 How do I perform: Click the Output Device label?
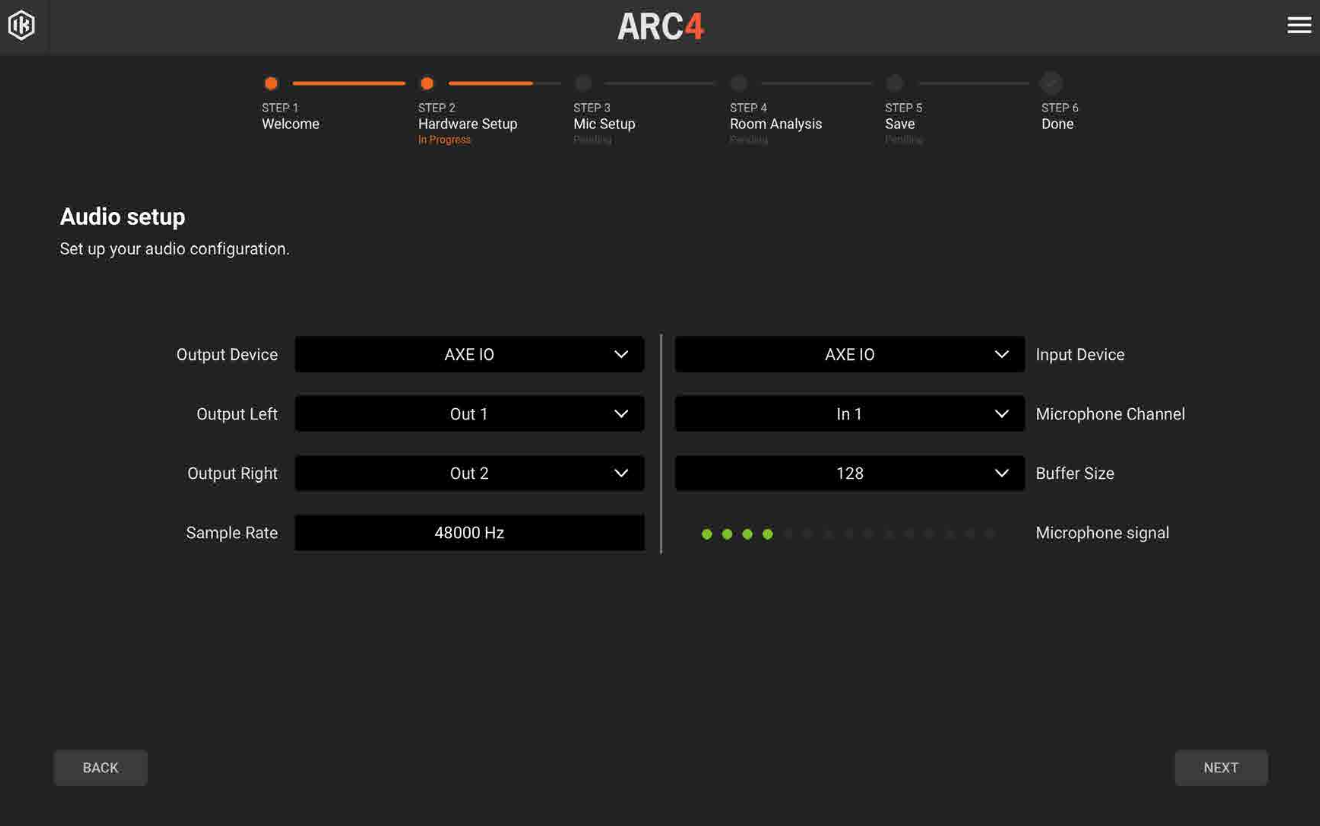227,354
